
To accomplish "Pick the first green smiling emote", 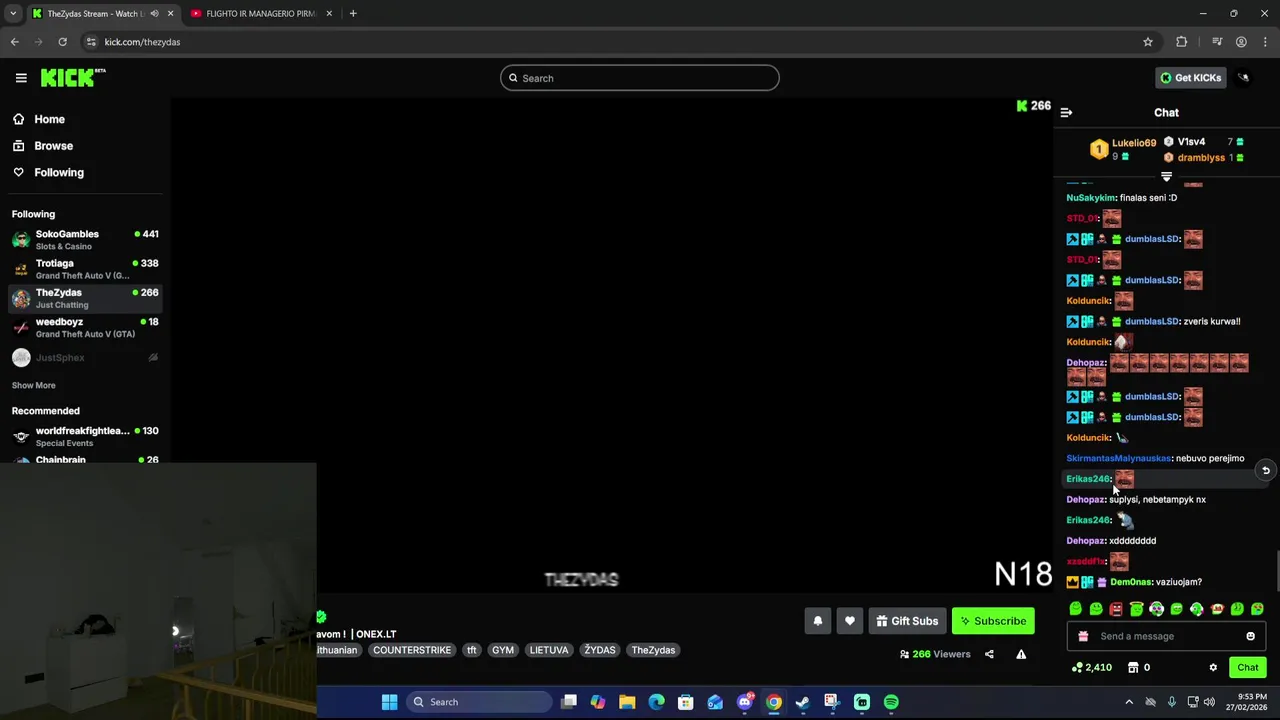I will (x=1076, y=609).
